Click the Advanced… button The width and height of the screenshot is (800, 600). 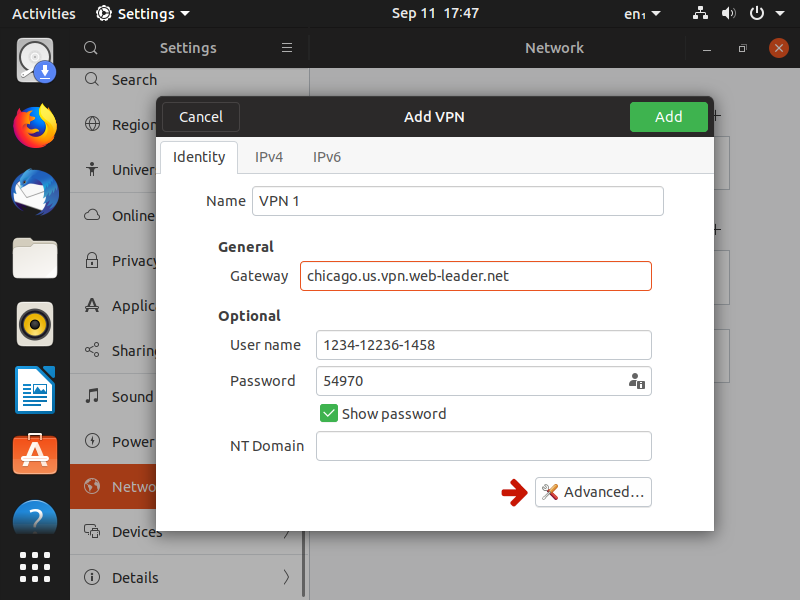(x=593, y=492)
